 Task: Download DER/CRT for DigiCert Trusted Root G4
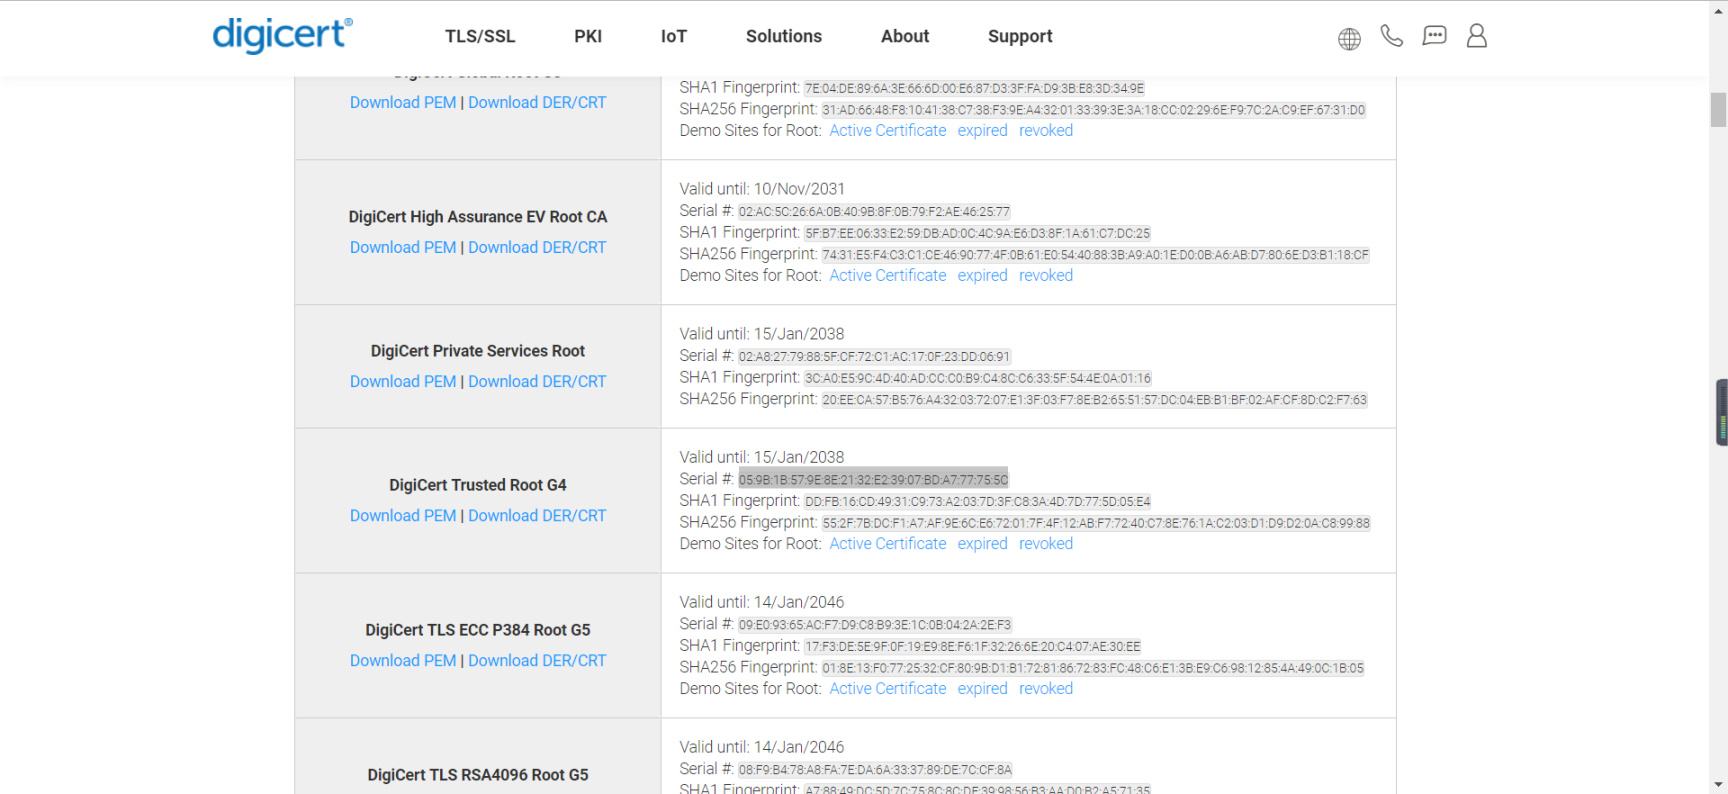[537, 515]
